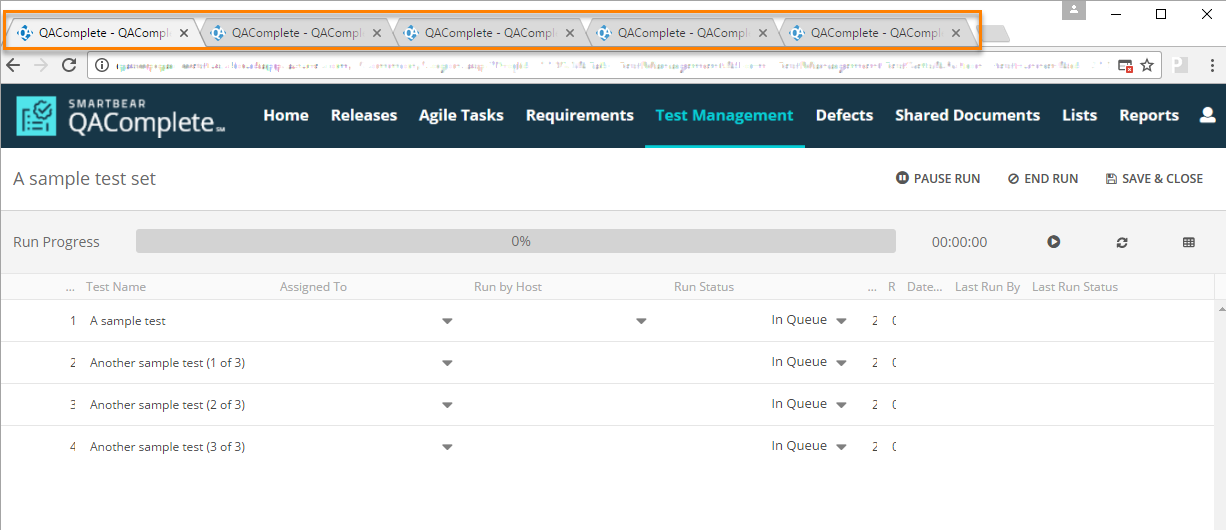Image resolution: width=1226 pixels, height=530 pixels.
Task: View site information icon in address bar
Action: (x=103, y=66)
